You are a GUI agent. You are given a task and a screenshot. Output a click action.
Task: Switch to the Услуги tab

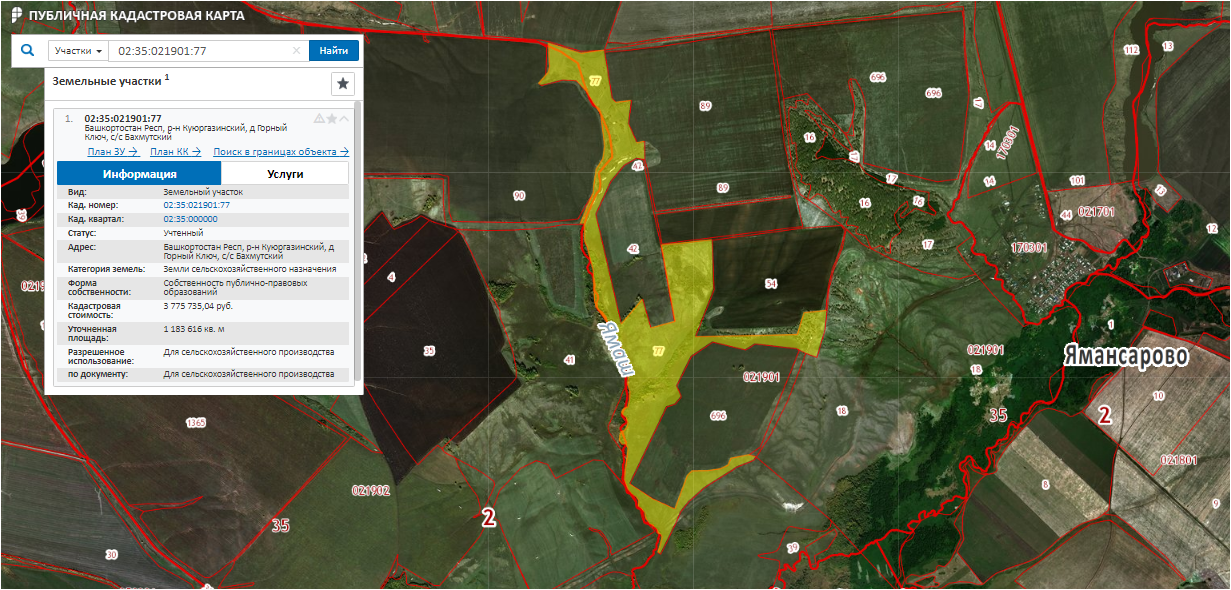click(x=285, y=173)
